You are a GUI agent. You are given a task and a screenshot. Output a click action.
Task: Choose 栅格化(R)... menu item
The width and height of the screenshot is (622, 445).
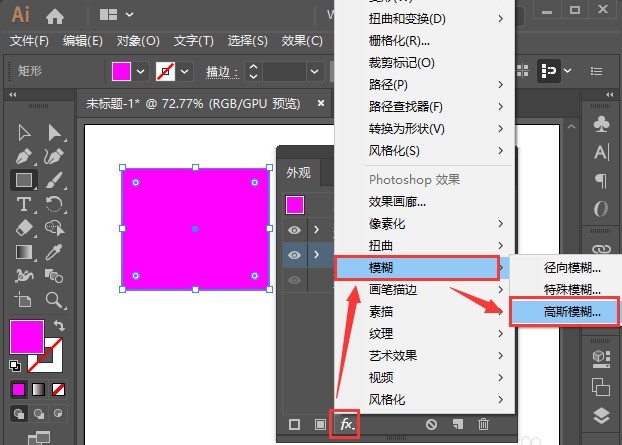(x=424, y=40)
